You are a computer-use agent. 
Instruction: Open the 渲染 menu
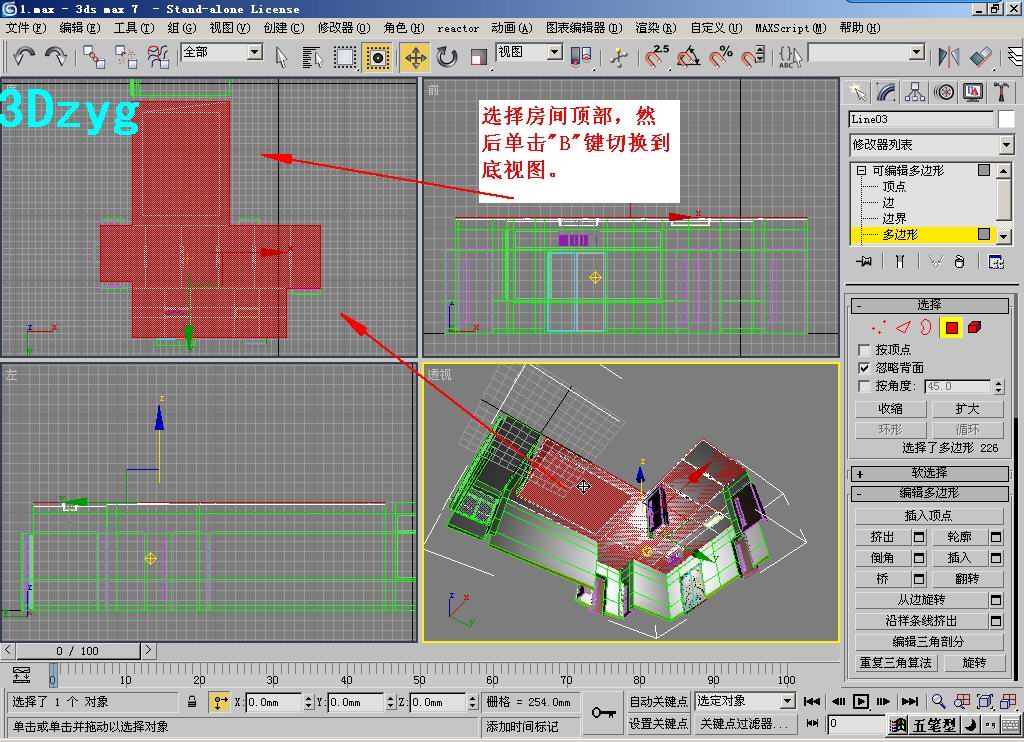(655, 28)
